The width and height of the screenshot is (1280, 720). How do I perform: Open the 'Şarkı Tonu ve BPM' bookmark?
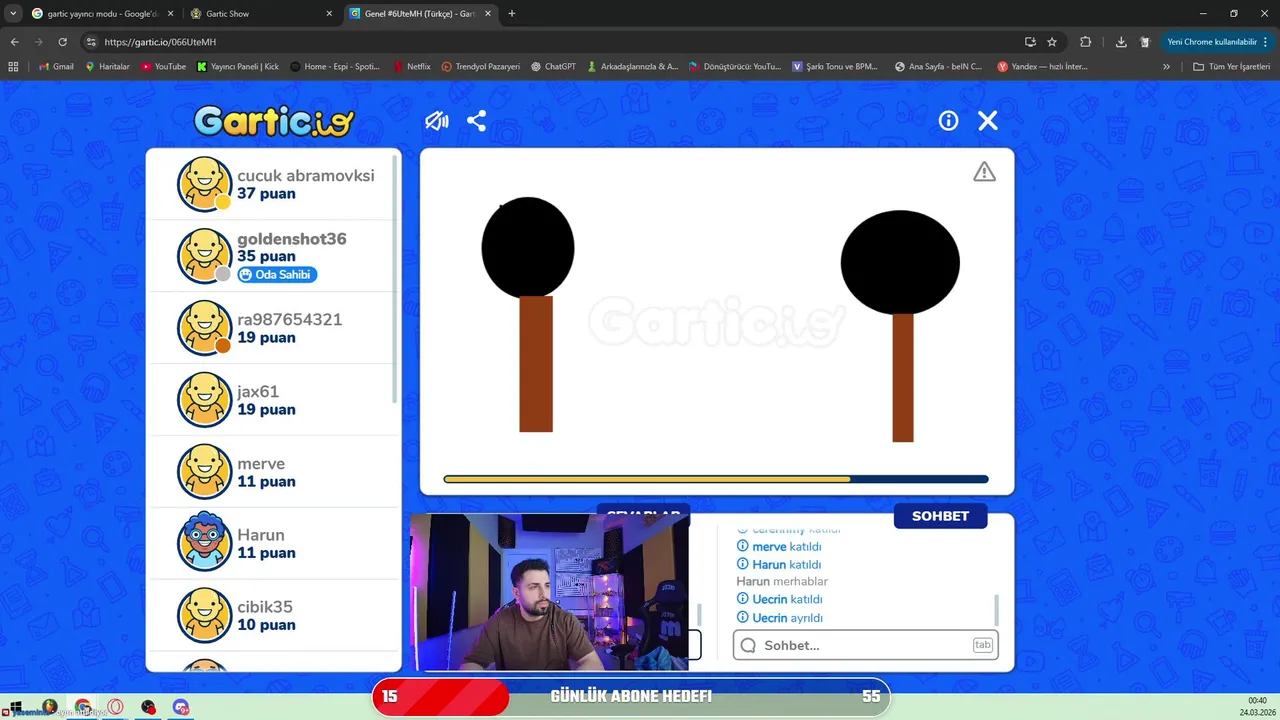click(834, 66)
